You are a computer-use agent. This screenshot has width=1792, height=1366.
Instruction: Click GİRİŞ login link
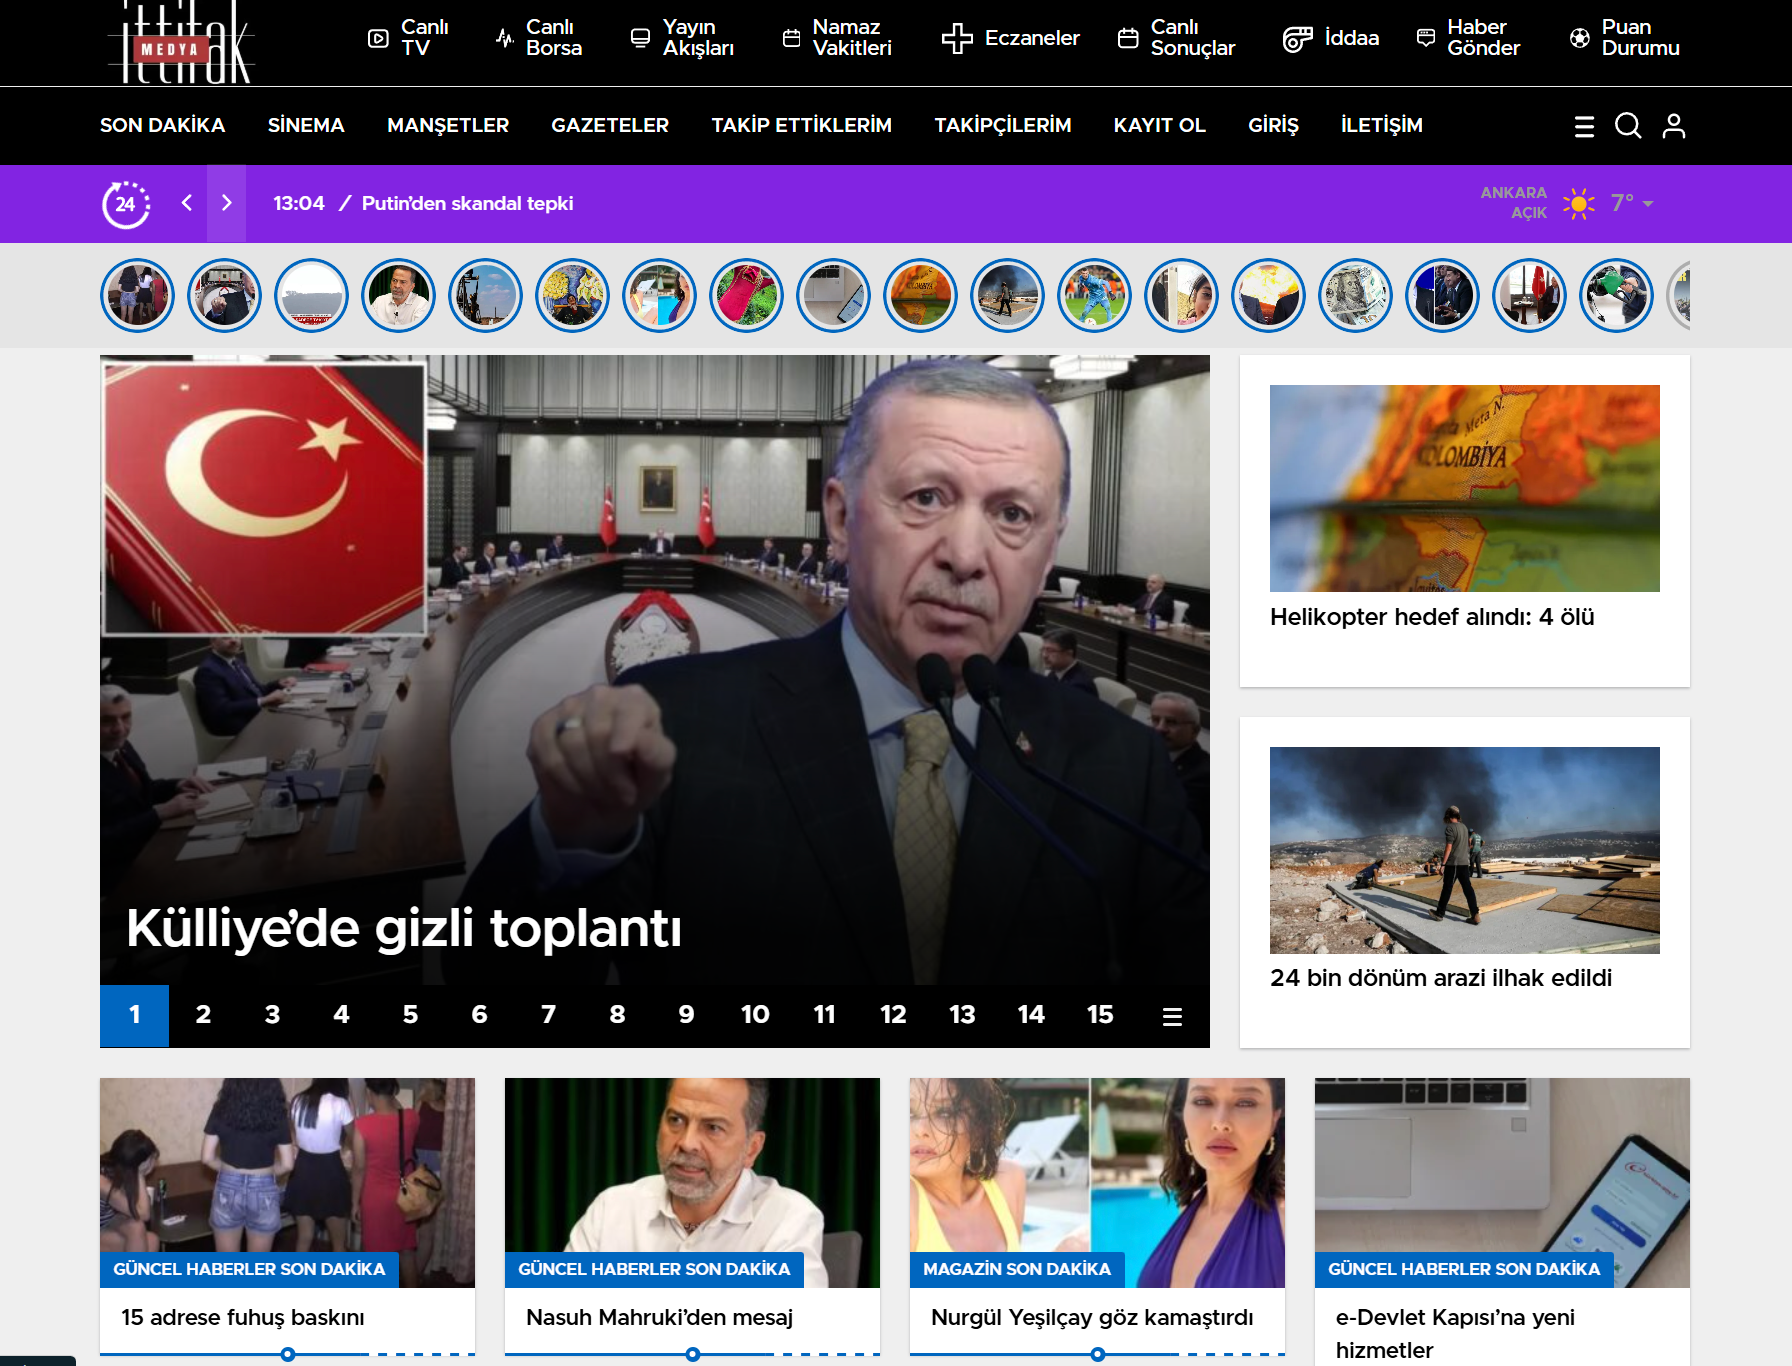1273,125
